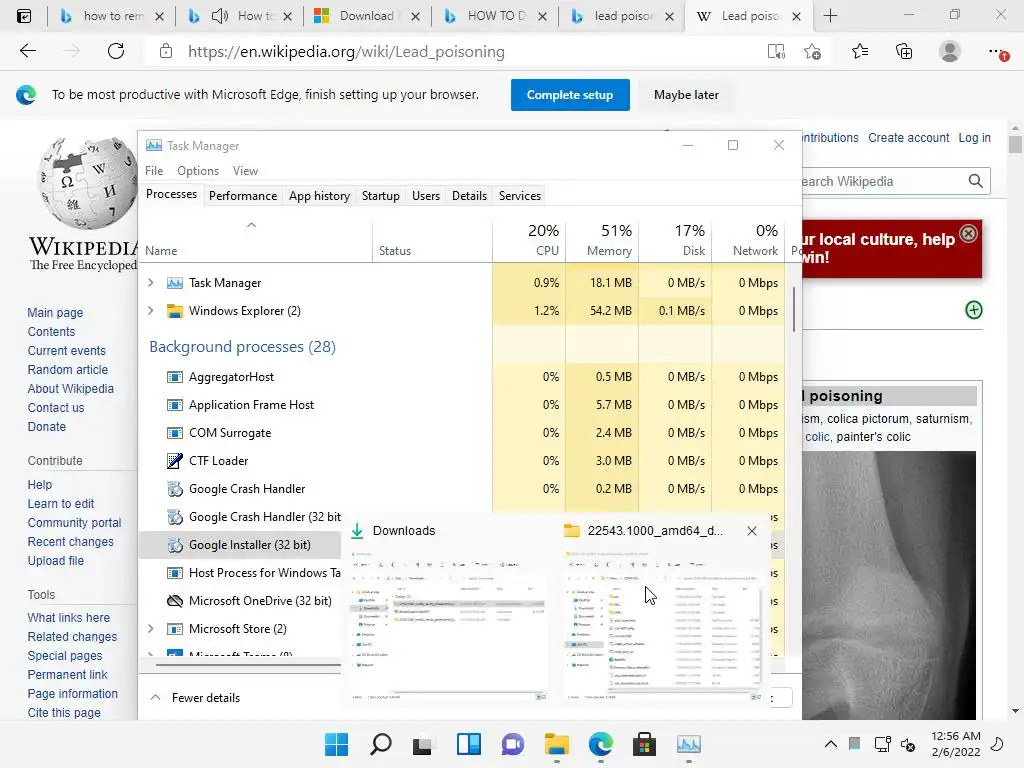
Task: Dismiss the red Wikipedia banner
Action: tap(968, 233)
